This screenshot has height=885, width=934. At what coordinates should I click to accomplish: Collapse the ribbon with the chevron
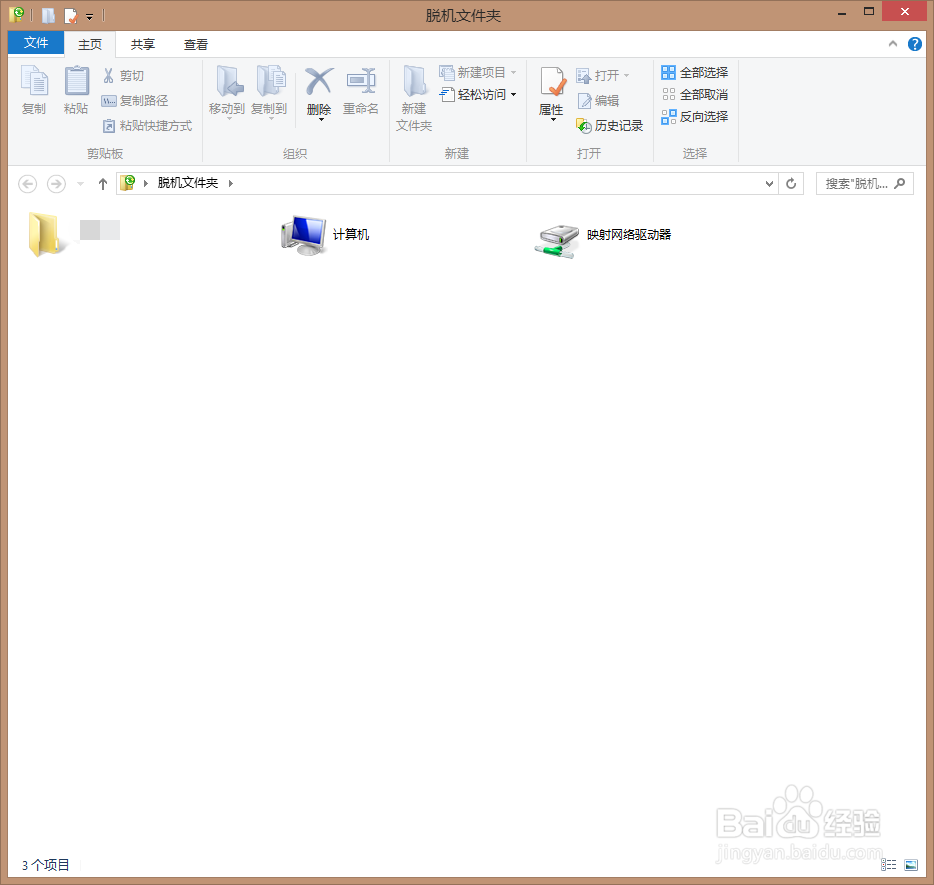pos(892,43)
